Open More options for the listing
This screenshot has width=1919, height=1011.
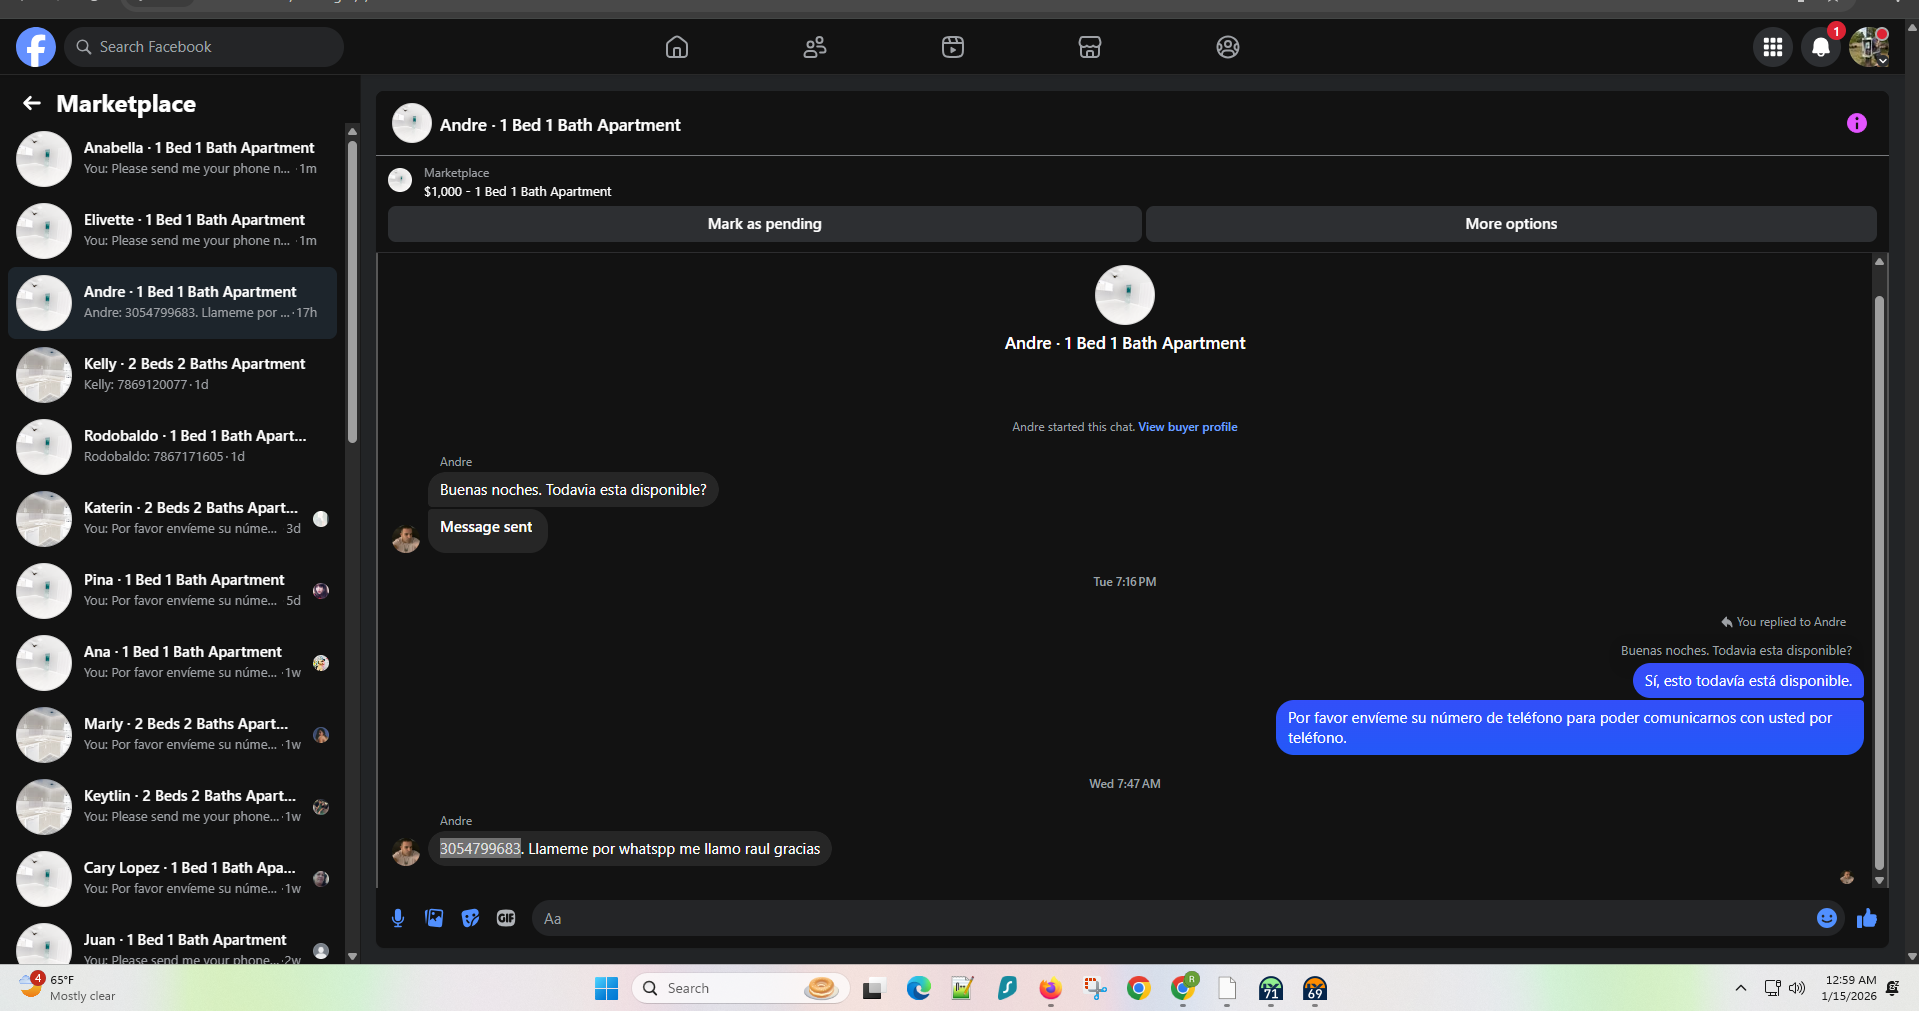pos(1511,224)
